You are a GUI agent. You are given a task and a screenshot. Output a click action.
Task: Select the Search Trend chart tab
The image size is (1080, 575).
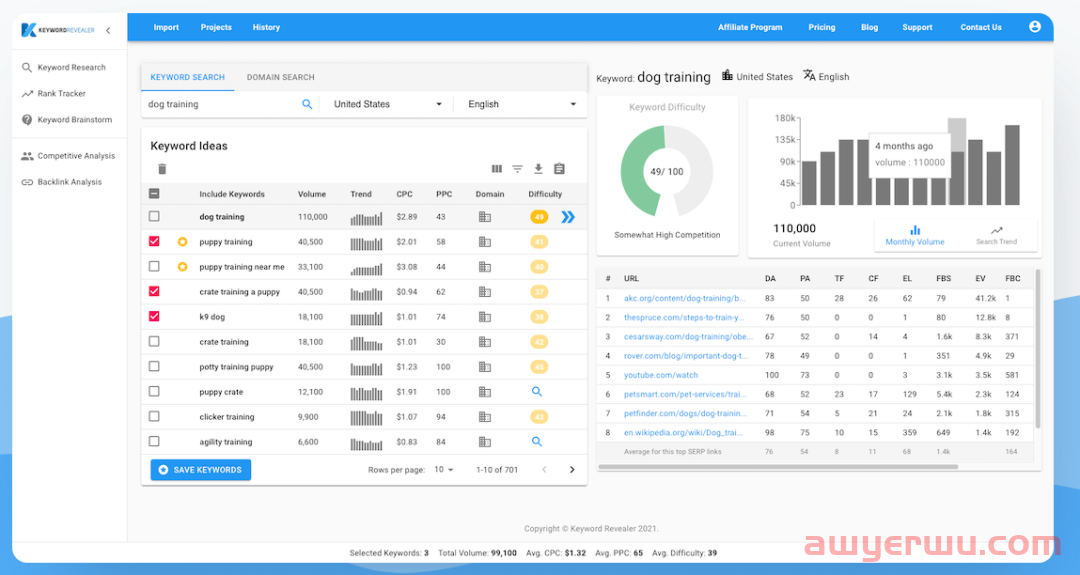click(996, 236)
